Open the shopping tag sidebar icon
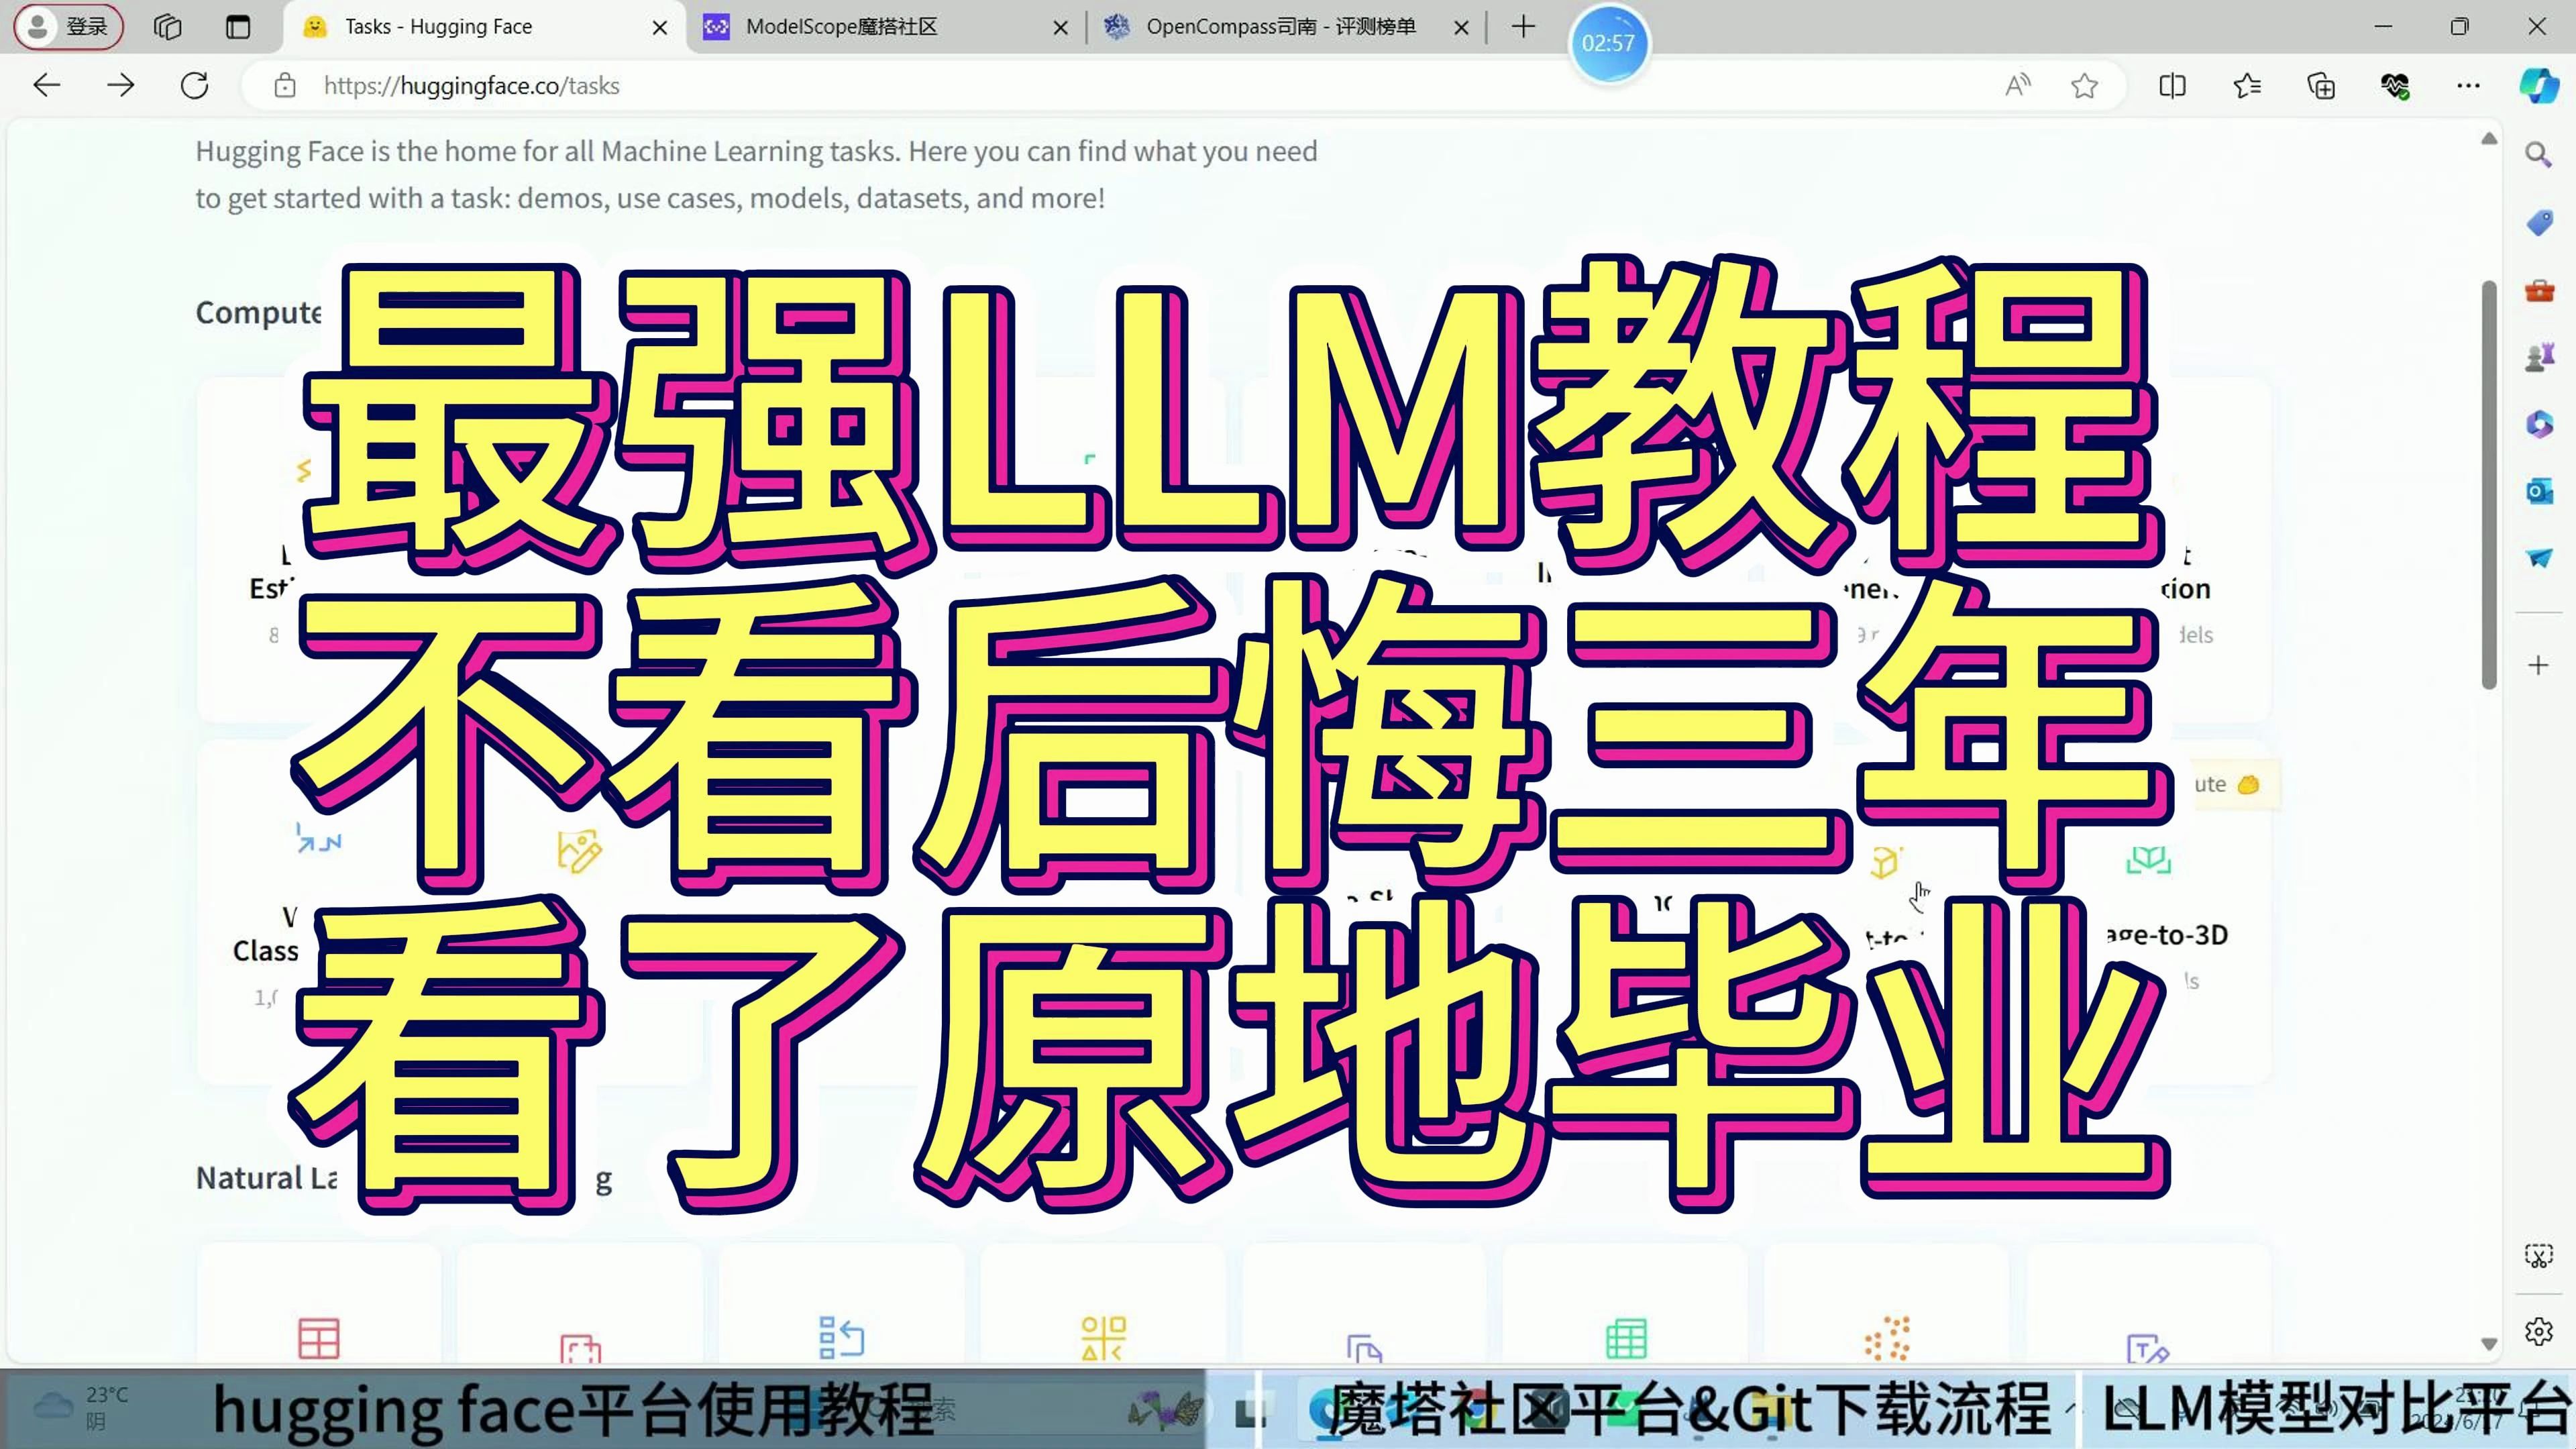Image resolution: width=2576 pixels, height=1449 pixels. click(2538, 223)
